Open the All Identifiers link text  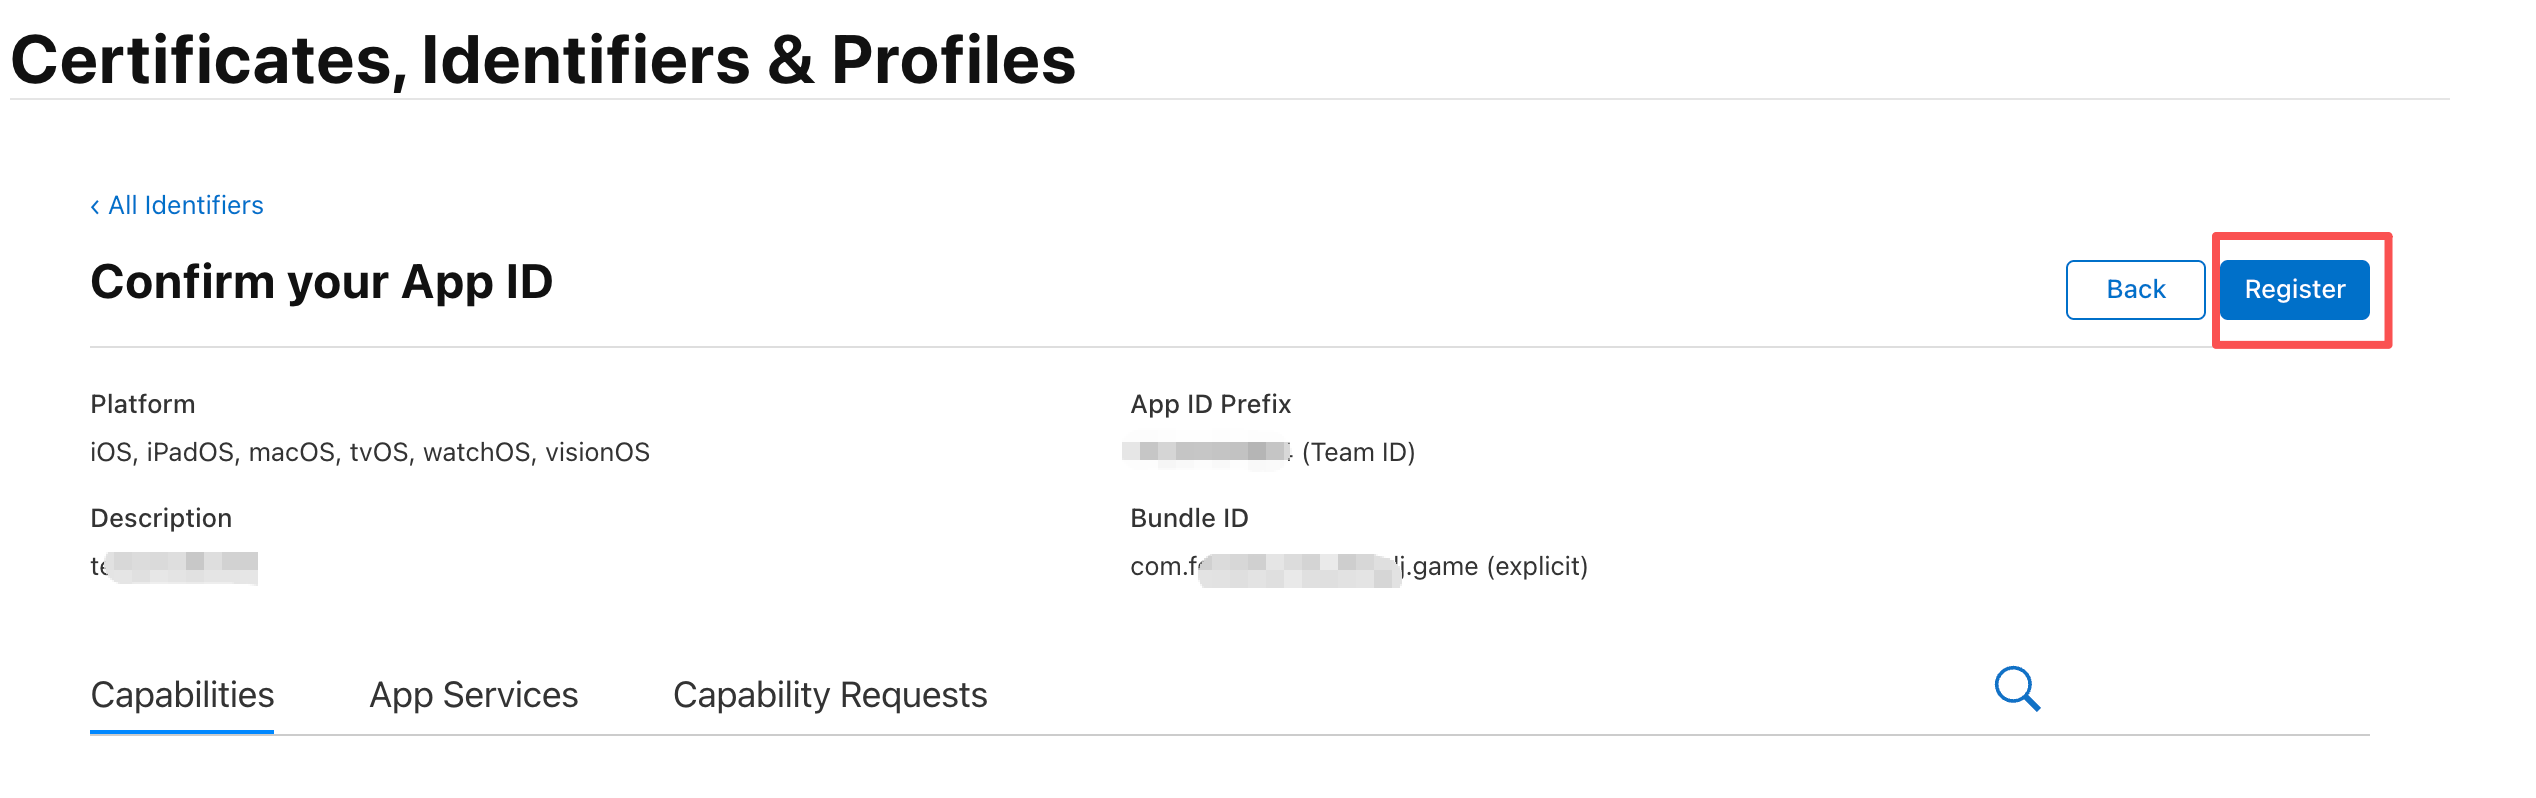tap(186, 206)
